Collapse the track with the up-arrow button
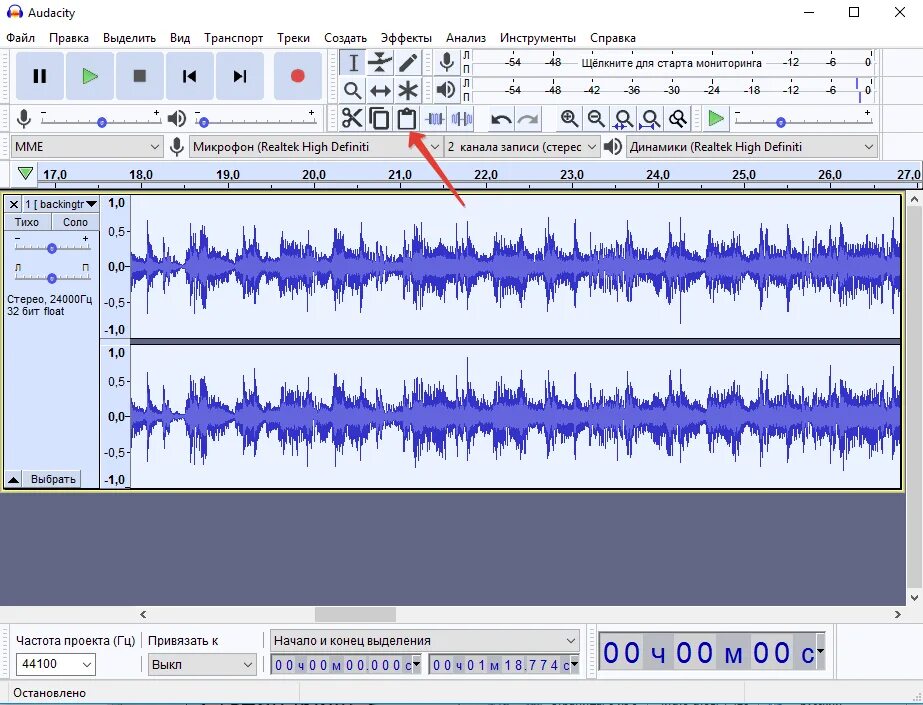The height and width of the screenshot is (705, 923). click(x=13, y=479)
